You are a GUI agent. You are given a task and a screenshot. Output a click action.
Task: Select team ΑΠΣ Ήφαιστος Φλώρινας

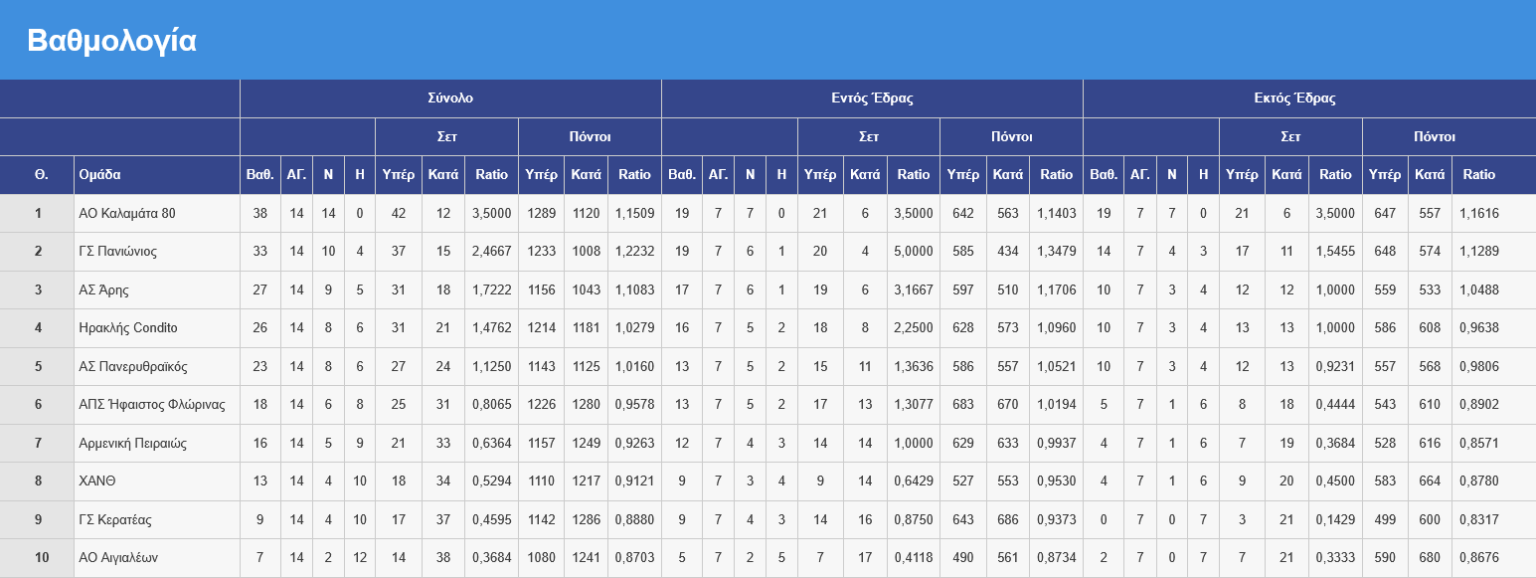(152, 405)
